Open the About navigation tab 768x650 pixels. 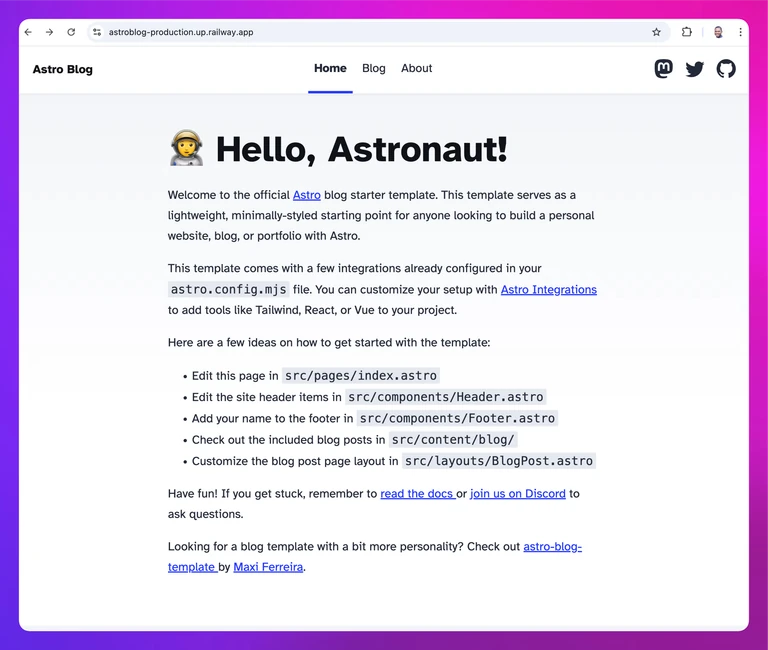pos(416,69)
